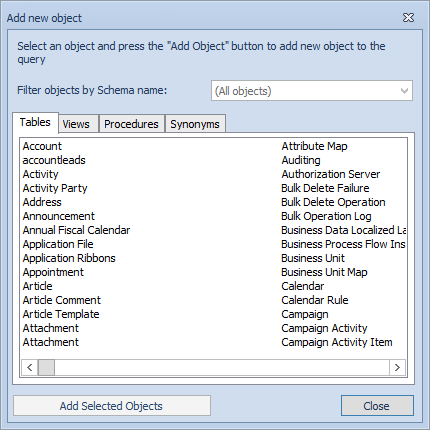Select the Bulk Delete Operation table

pos(333,202)
